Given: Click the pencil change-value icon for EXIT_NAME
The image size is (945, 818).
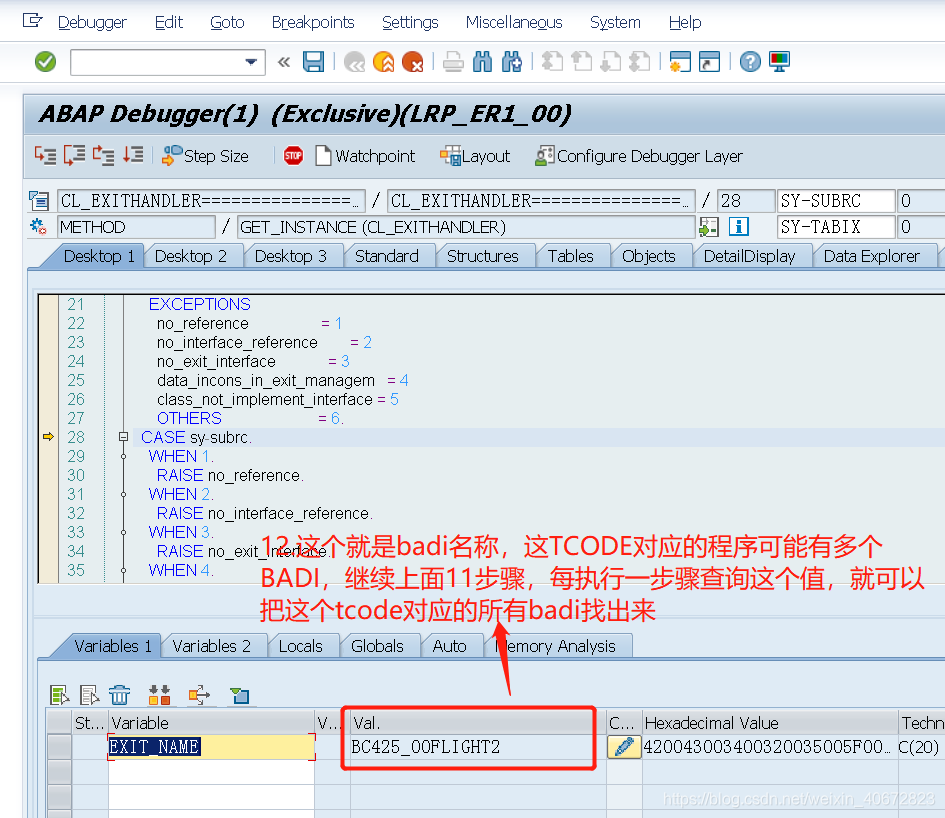Looking at the screenshot, I should (624, 747).
